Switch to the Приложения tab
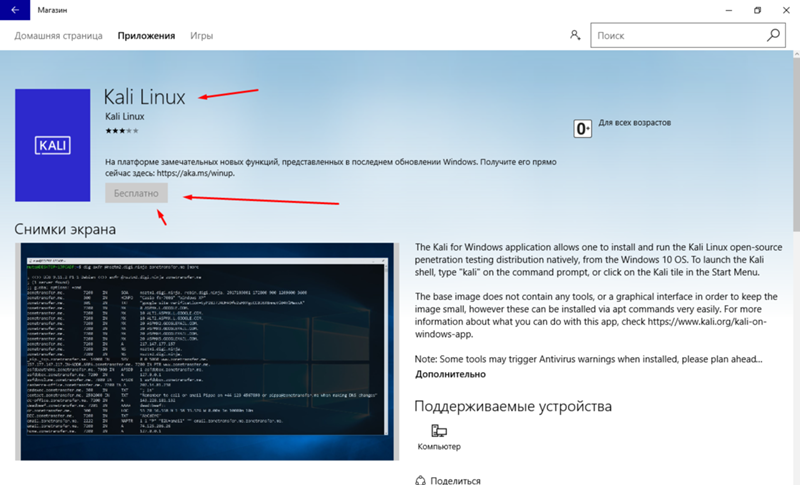800x485 pixels. click(146, 36)
